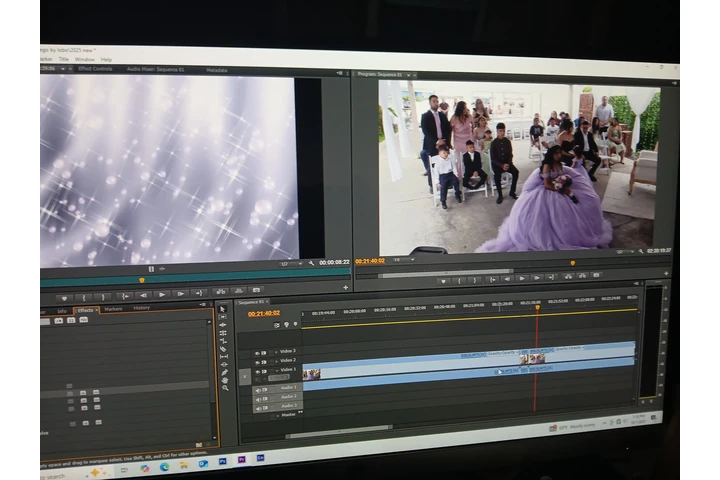
Task: Select the Razor tool
Action: (223, 347)
